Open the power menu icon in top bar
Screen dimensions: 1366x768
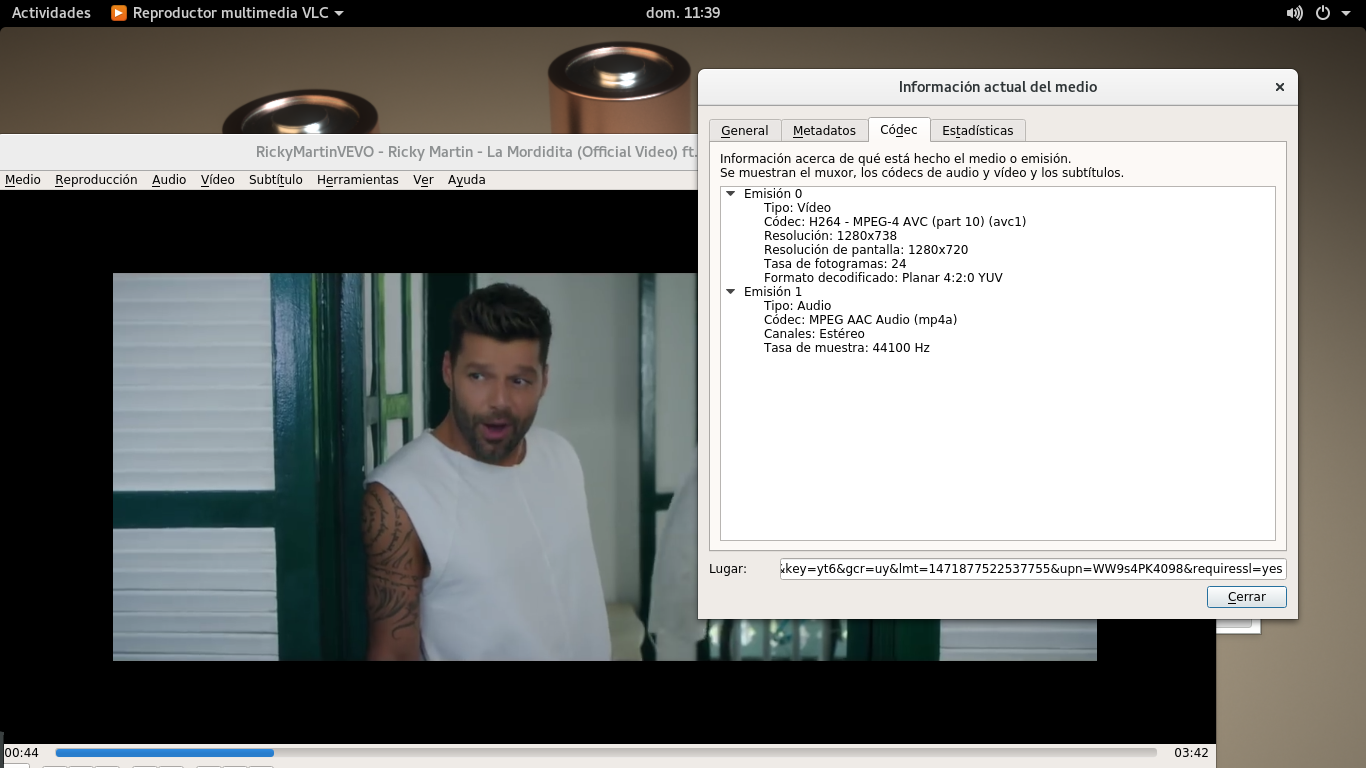[x=1323, y=13]
